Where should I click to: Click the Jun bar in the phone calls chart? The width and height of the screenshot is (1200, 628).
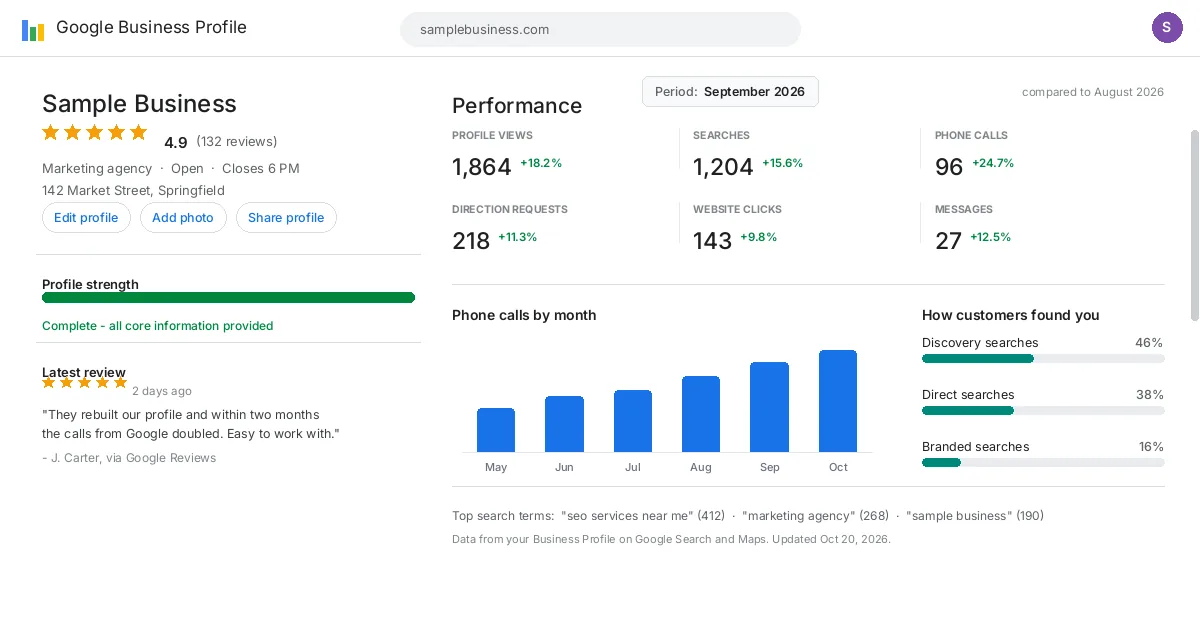point(564,424)
